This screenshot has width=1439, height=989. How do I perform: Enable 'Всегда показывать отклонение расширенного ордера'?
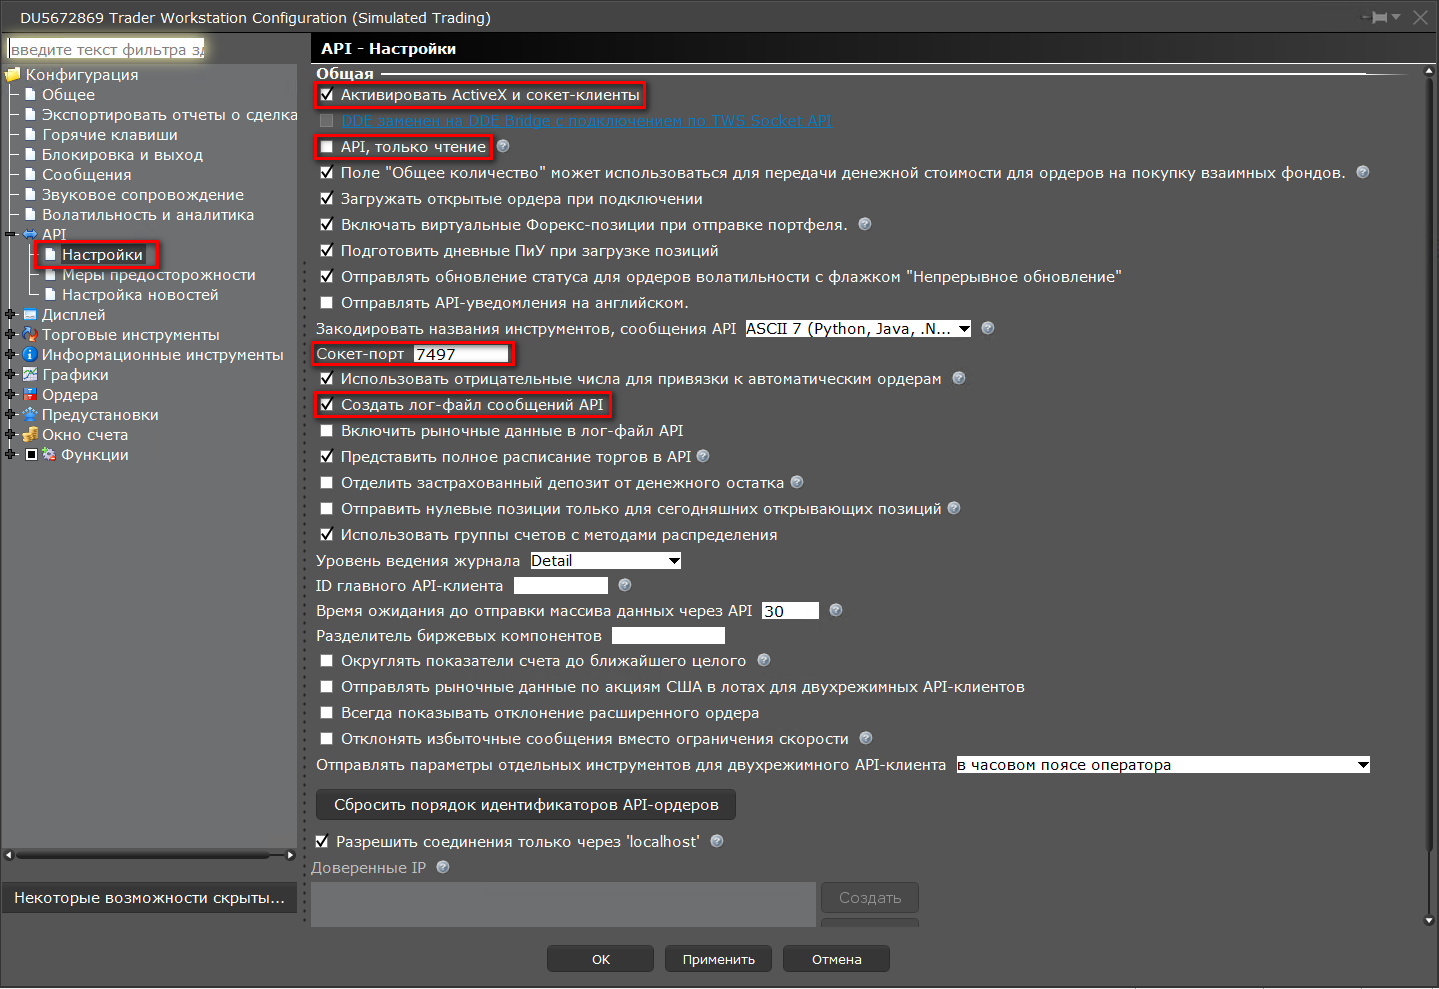326,712
